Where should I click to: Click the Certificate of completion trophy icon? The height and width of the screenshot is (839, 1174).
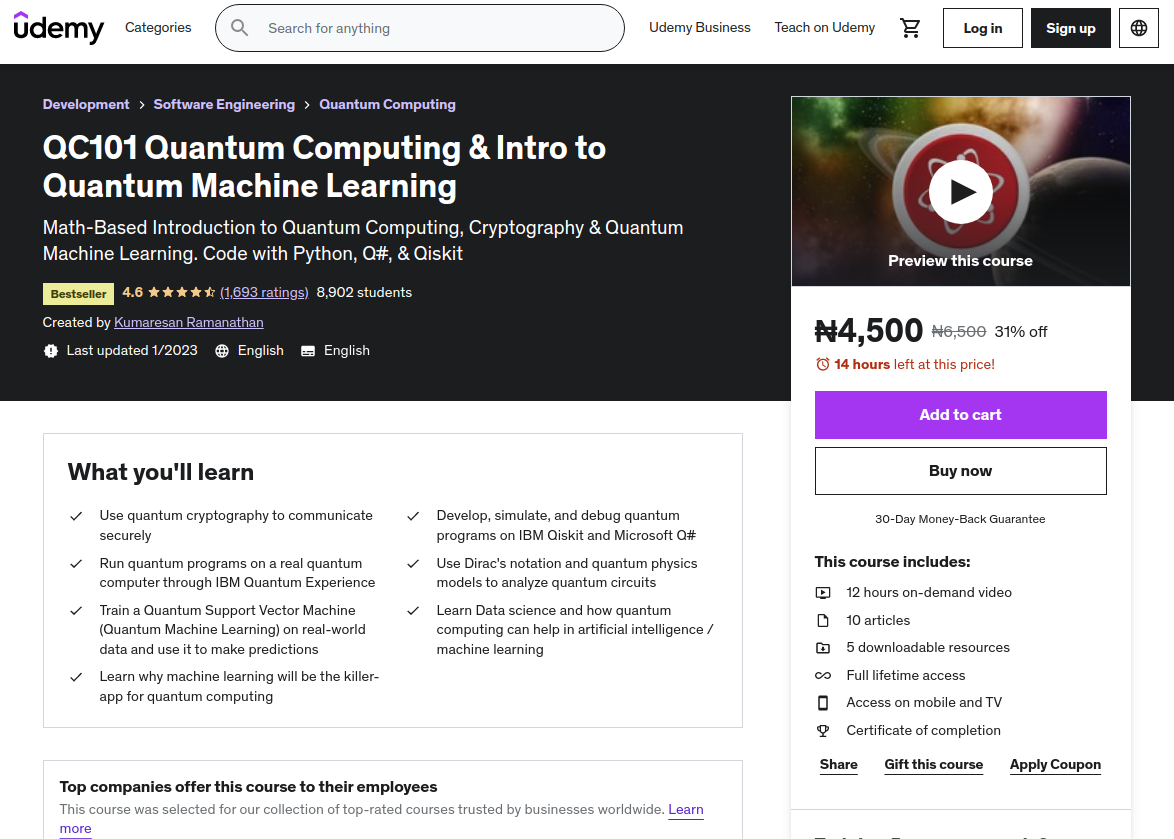(x=823, y=730)
